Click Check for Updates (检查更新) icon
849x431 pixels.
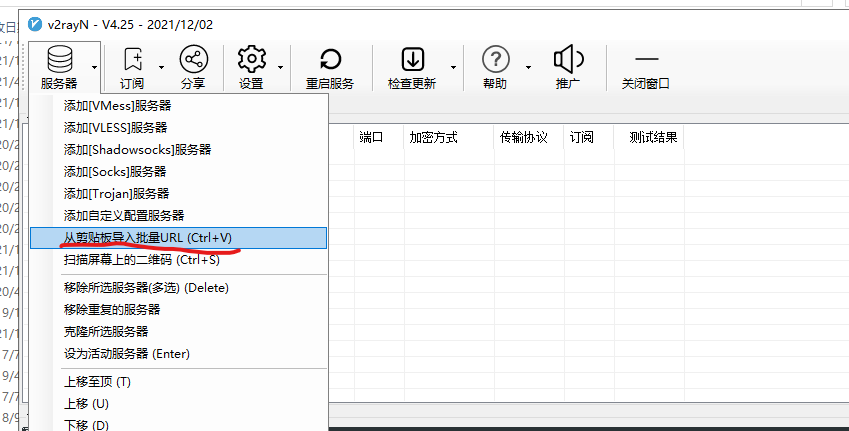point(412,60)
